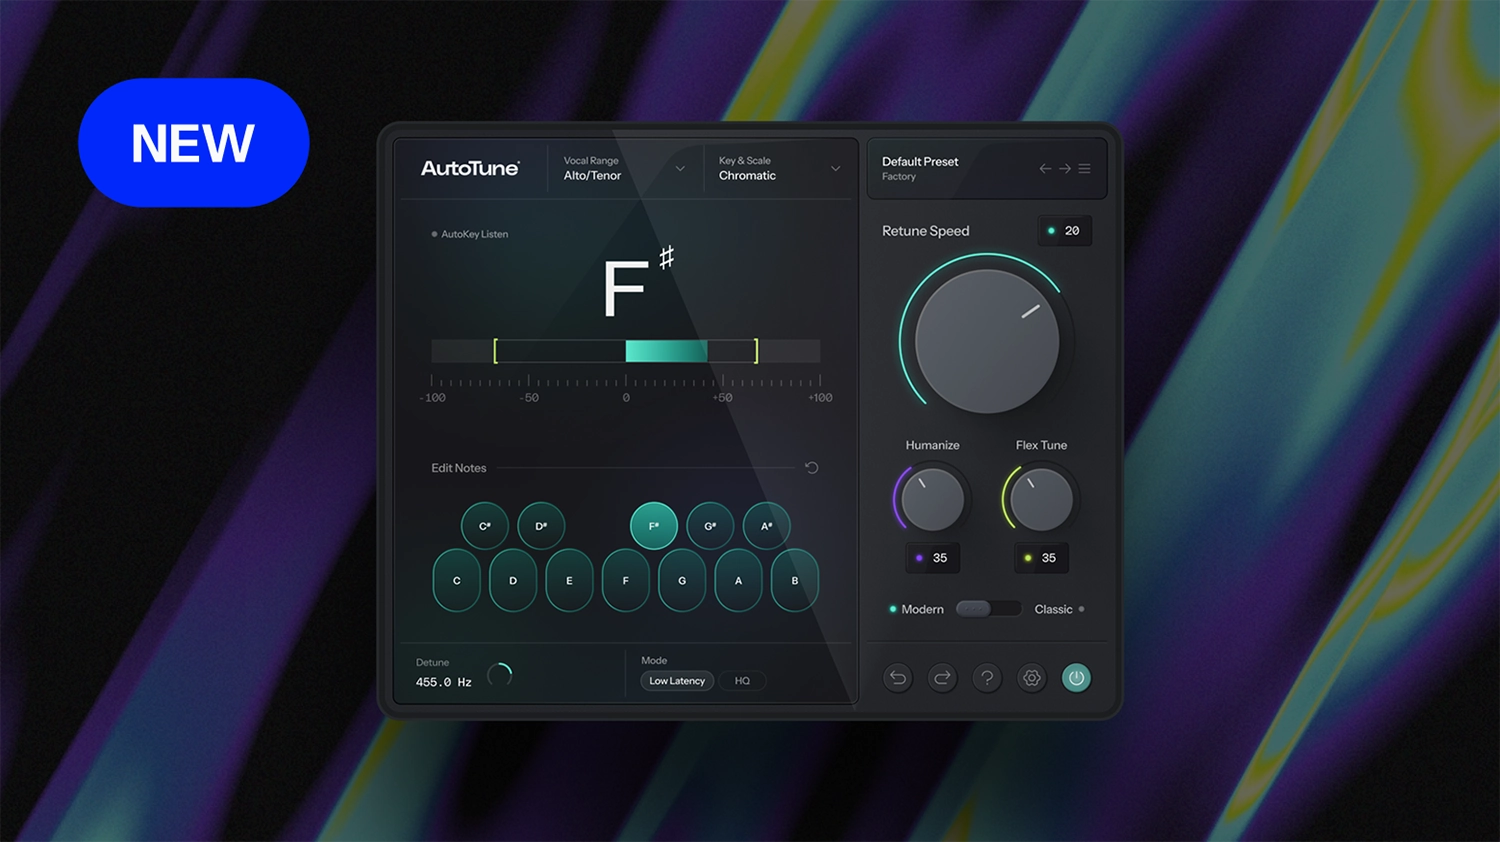
Task: Select the Default Preset label
Action: click(x=919, y=161)
